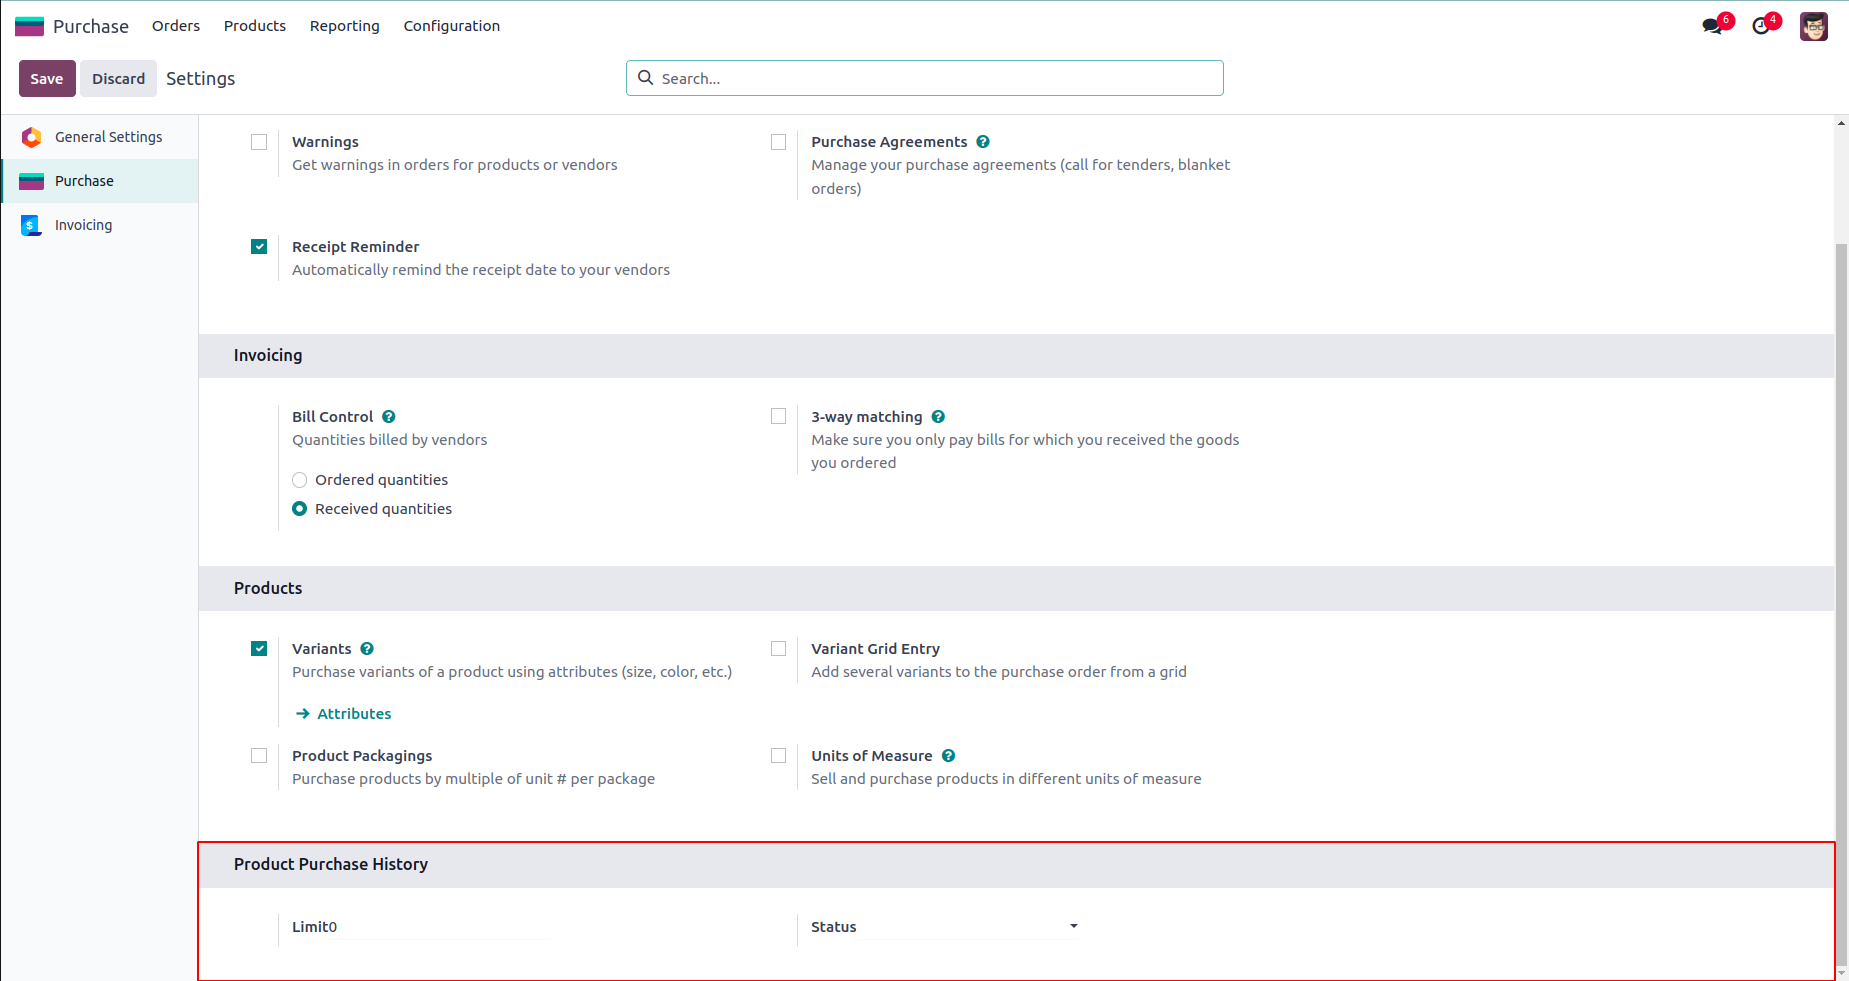Enable 3-way matching checkbox
1849x981 pixels.
(778, 416)
